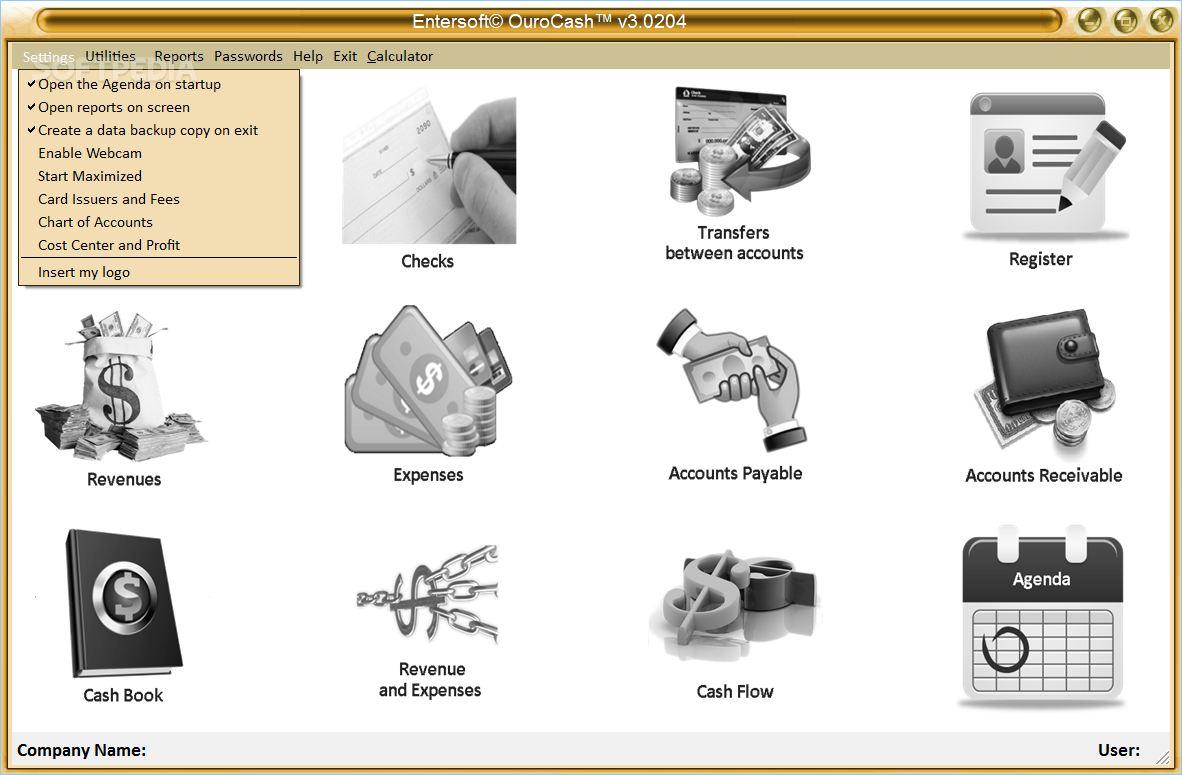Open the Passwords menu

(x=248, y=56)
